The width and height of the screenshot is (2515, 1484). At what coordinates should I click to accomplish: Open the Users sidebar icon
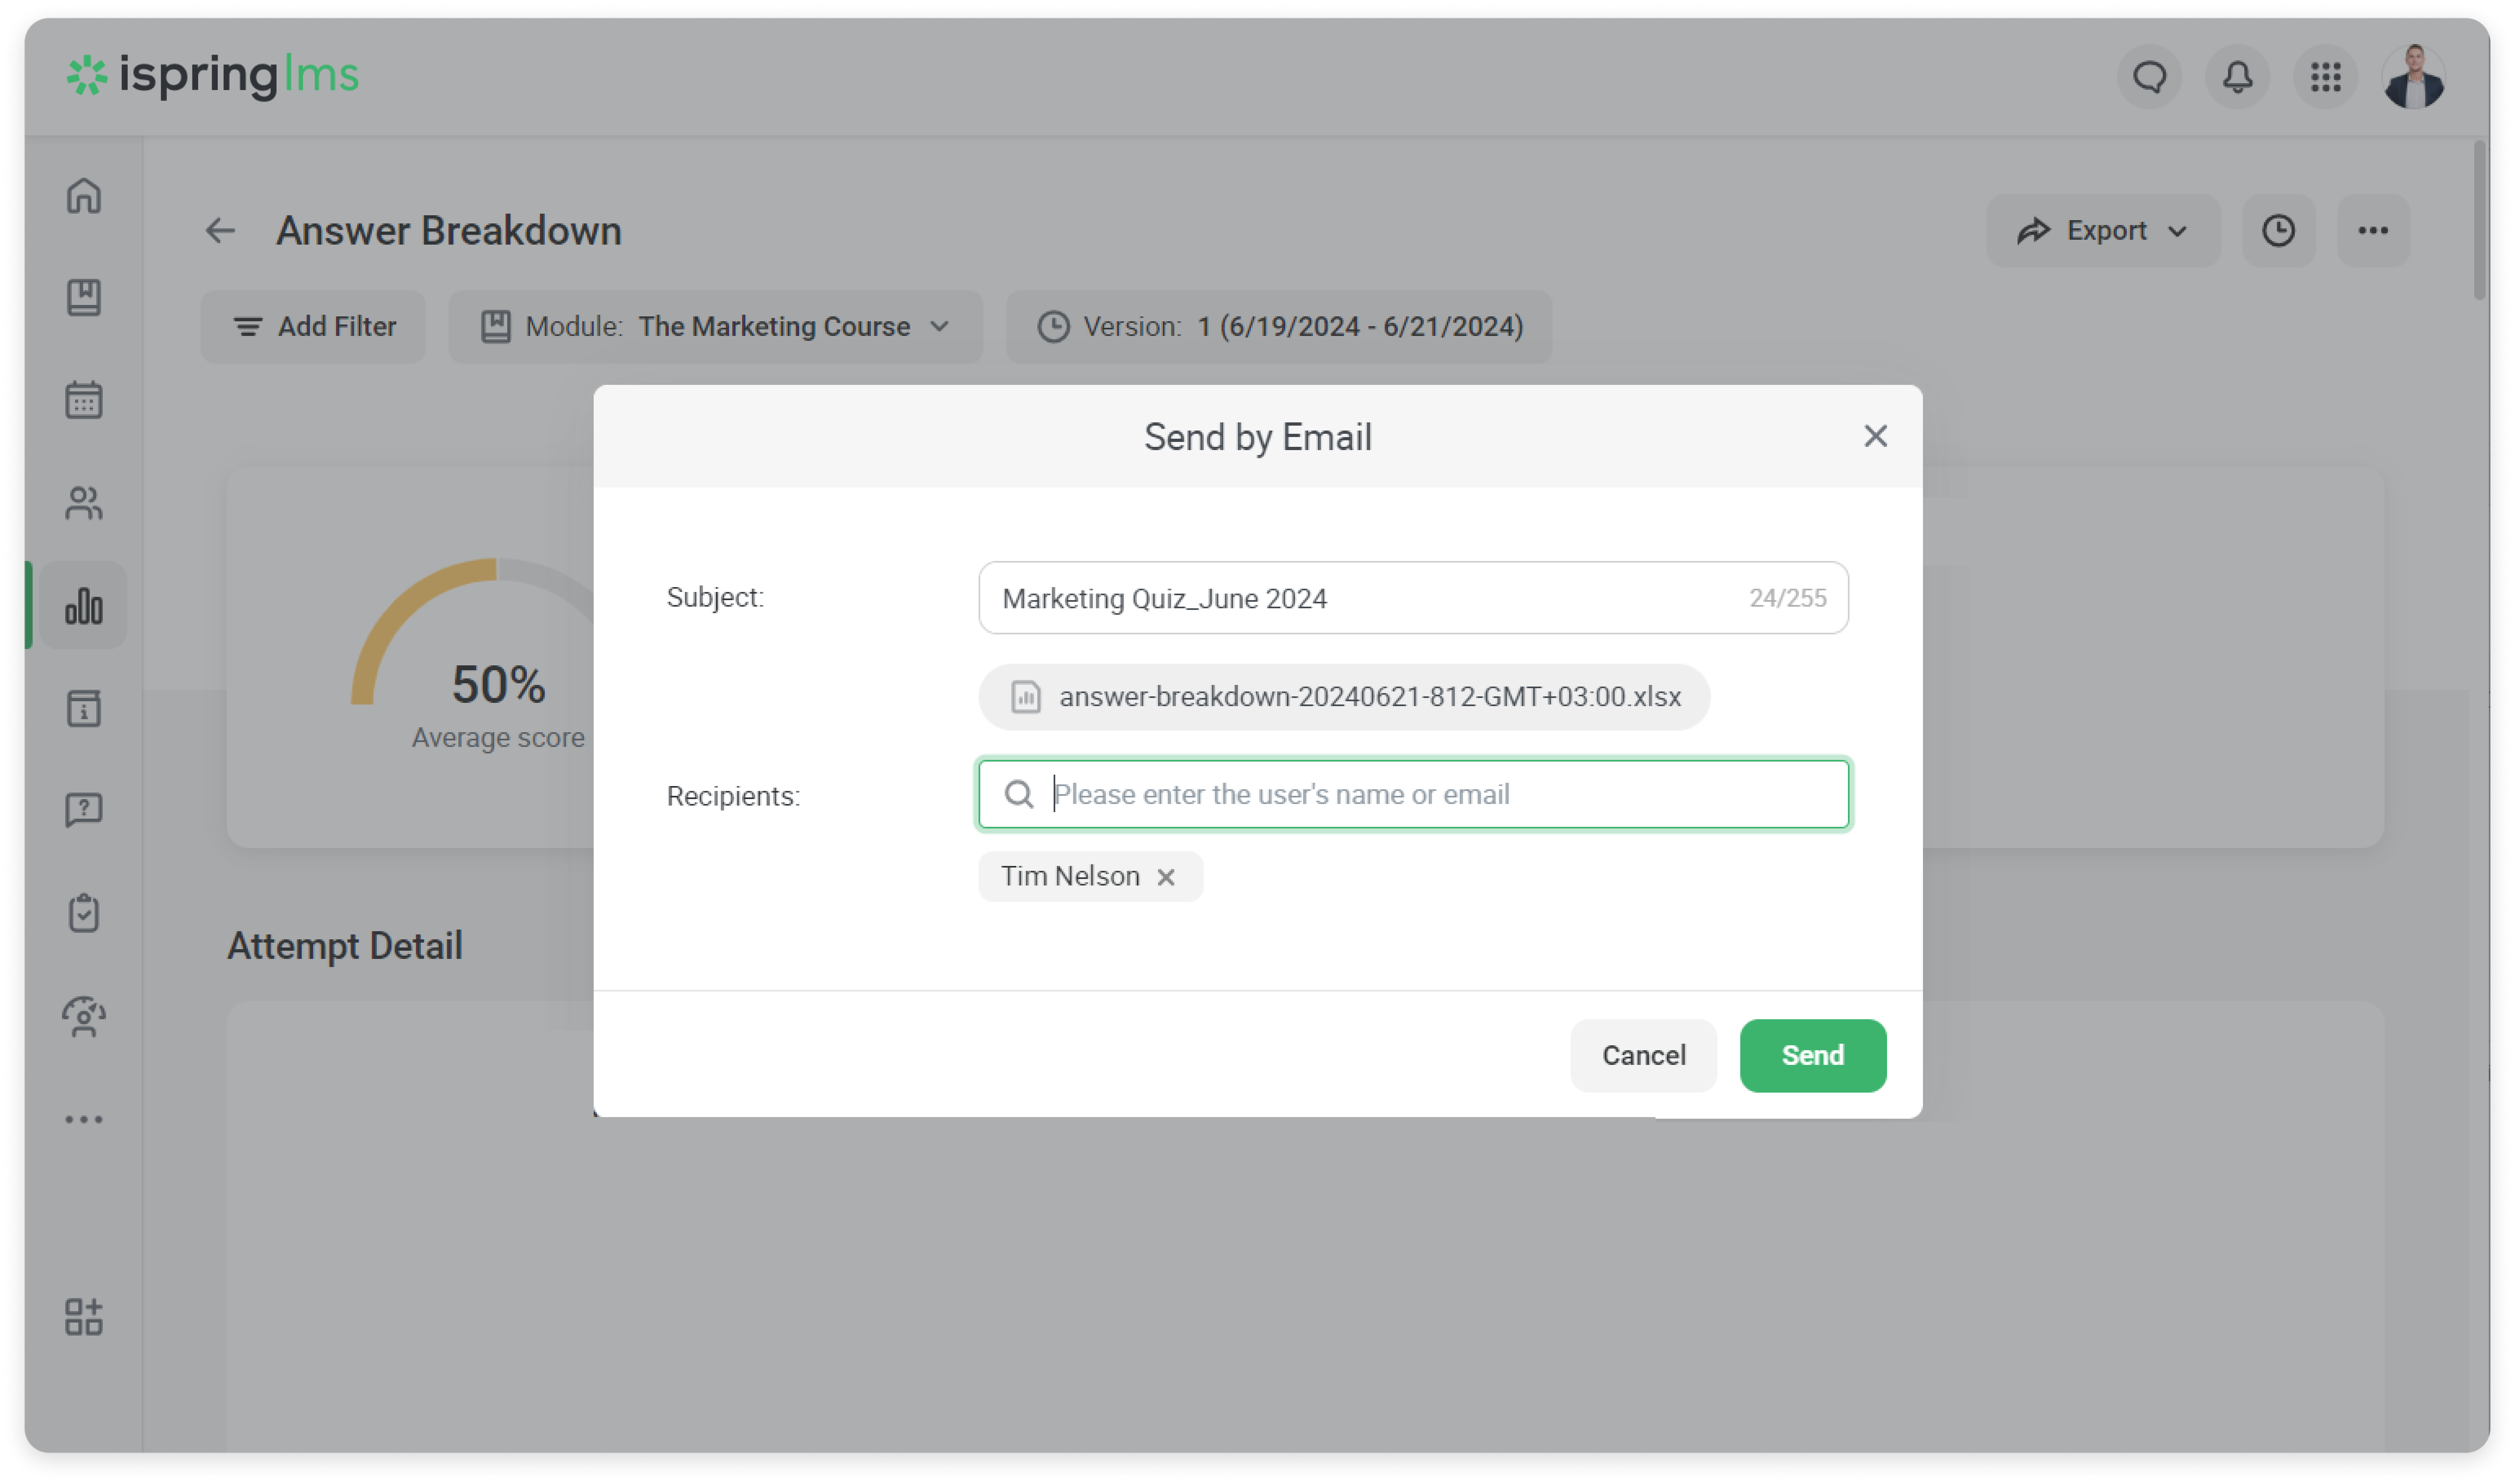(x=84, y=503)
